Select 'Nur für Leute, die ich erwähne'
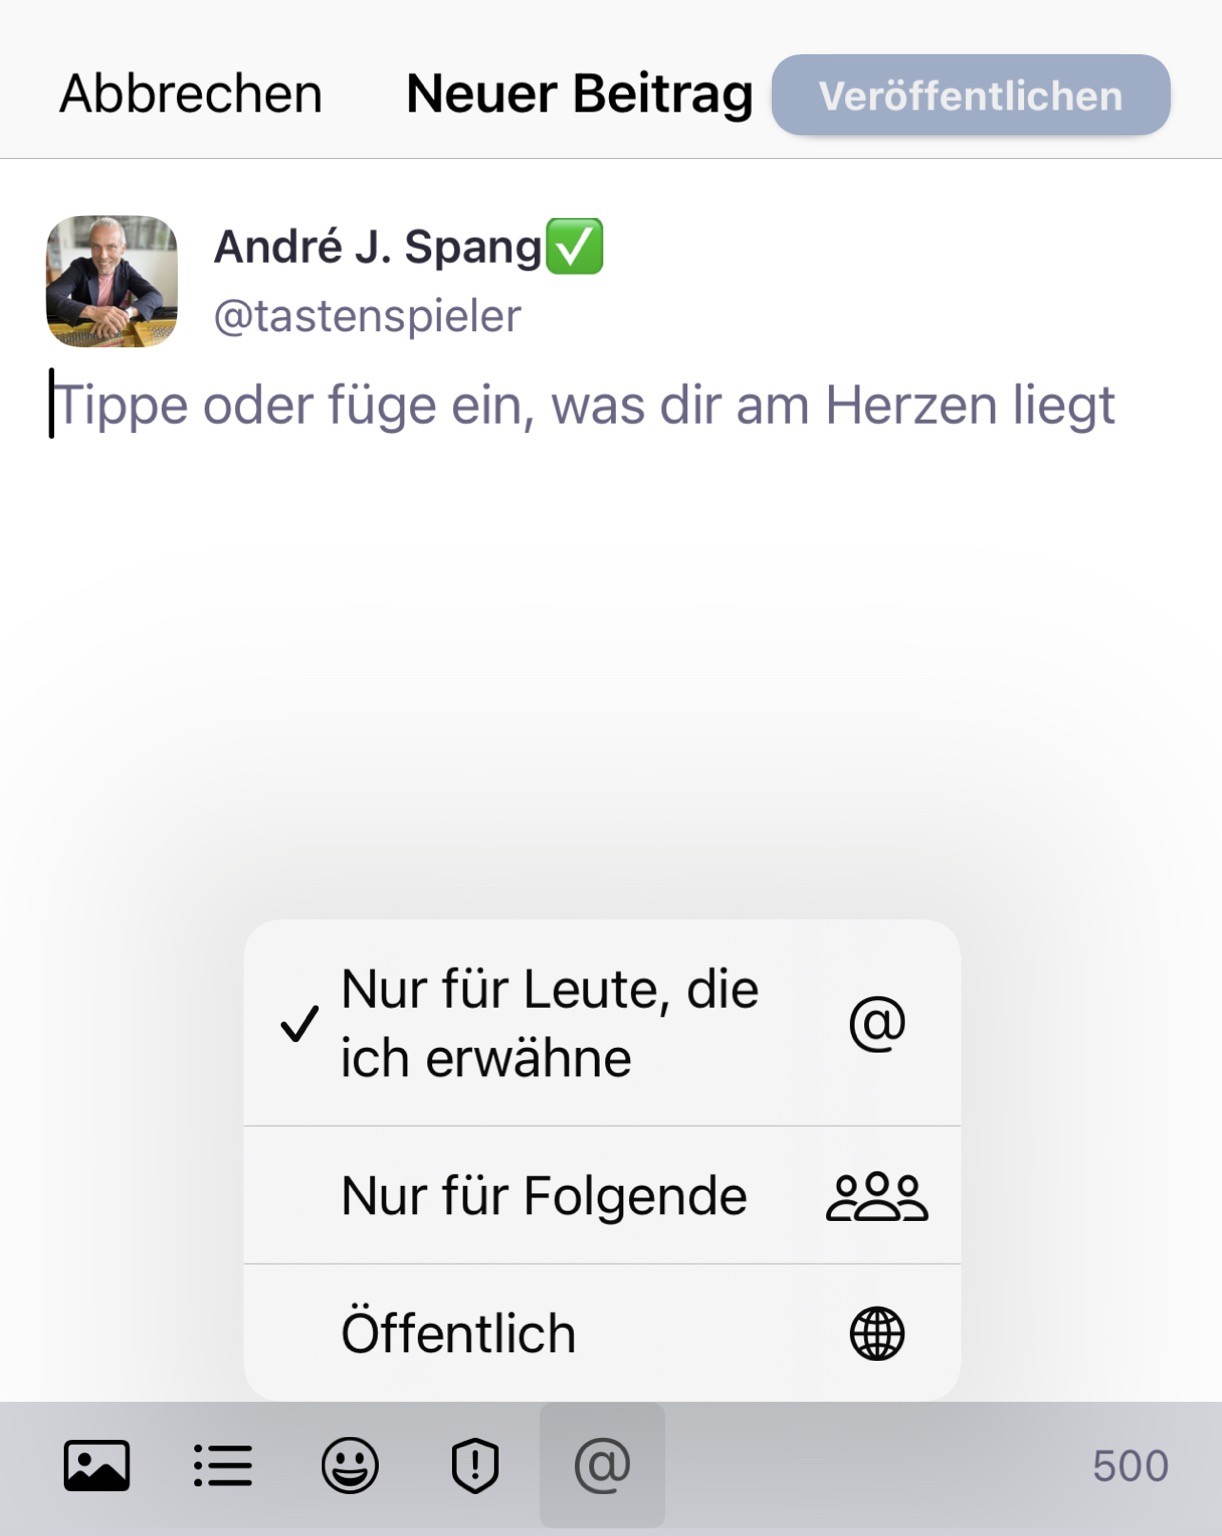This screenshot has width=1222, height=1536. (x=602, y=1023)
